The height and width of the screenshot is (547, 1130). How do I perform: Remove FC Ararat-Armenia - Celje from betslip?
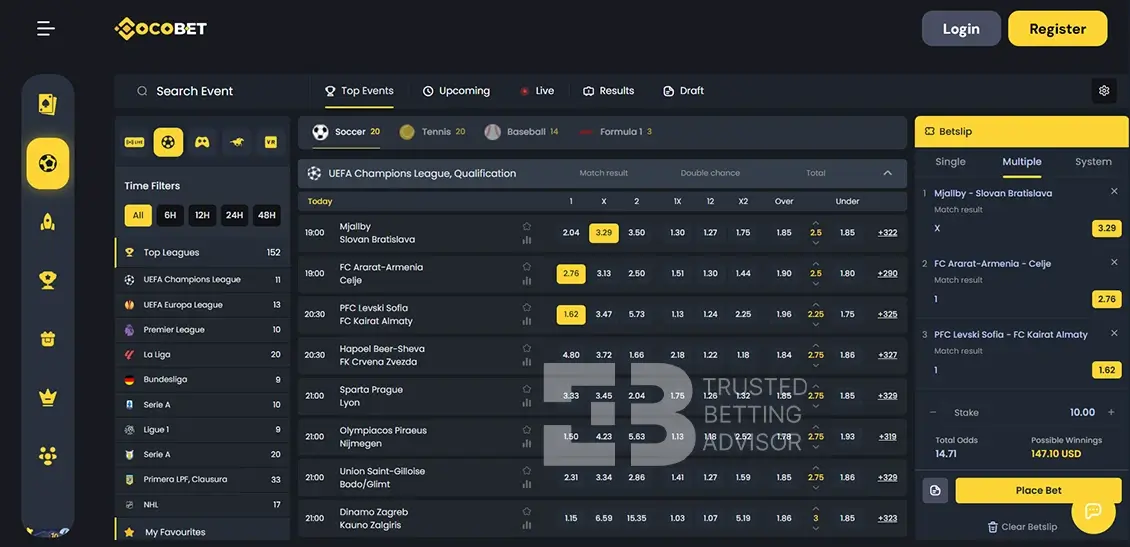tap(1114, 262)
